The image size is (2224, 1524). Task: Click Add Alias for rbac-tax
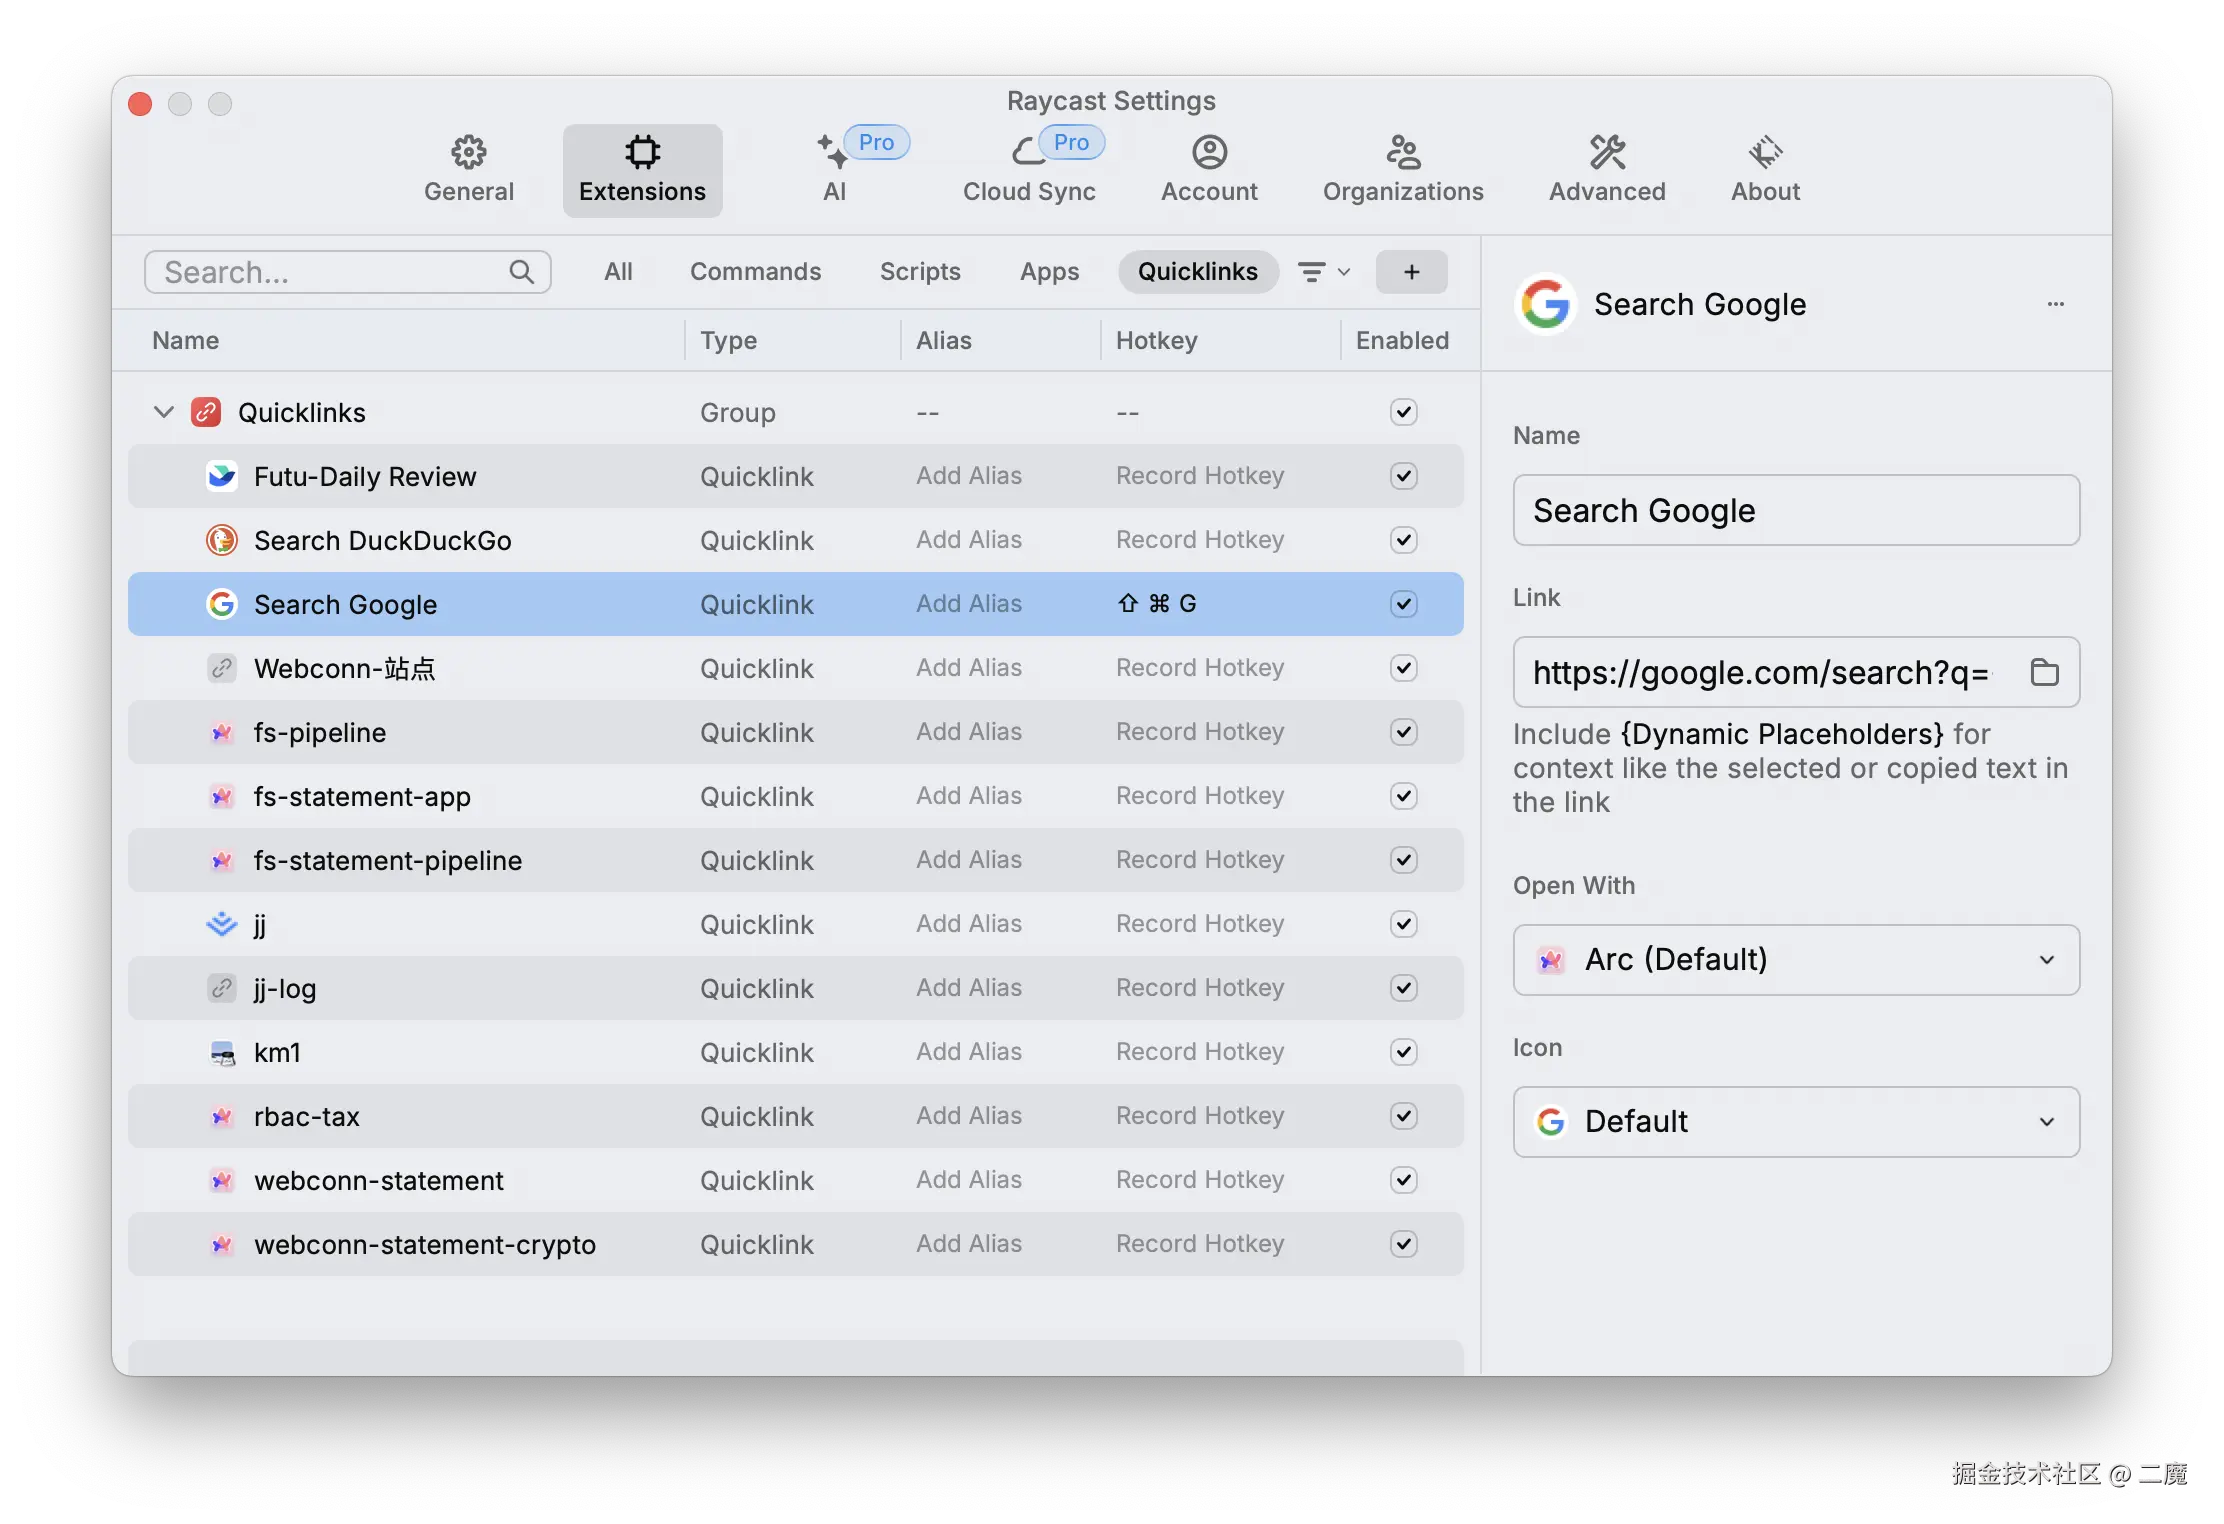coord(968,1116)
